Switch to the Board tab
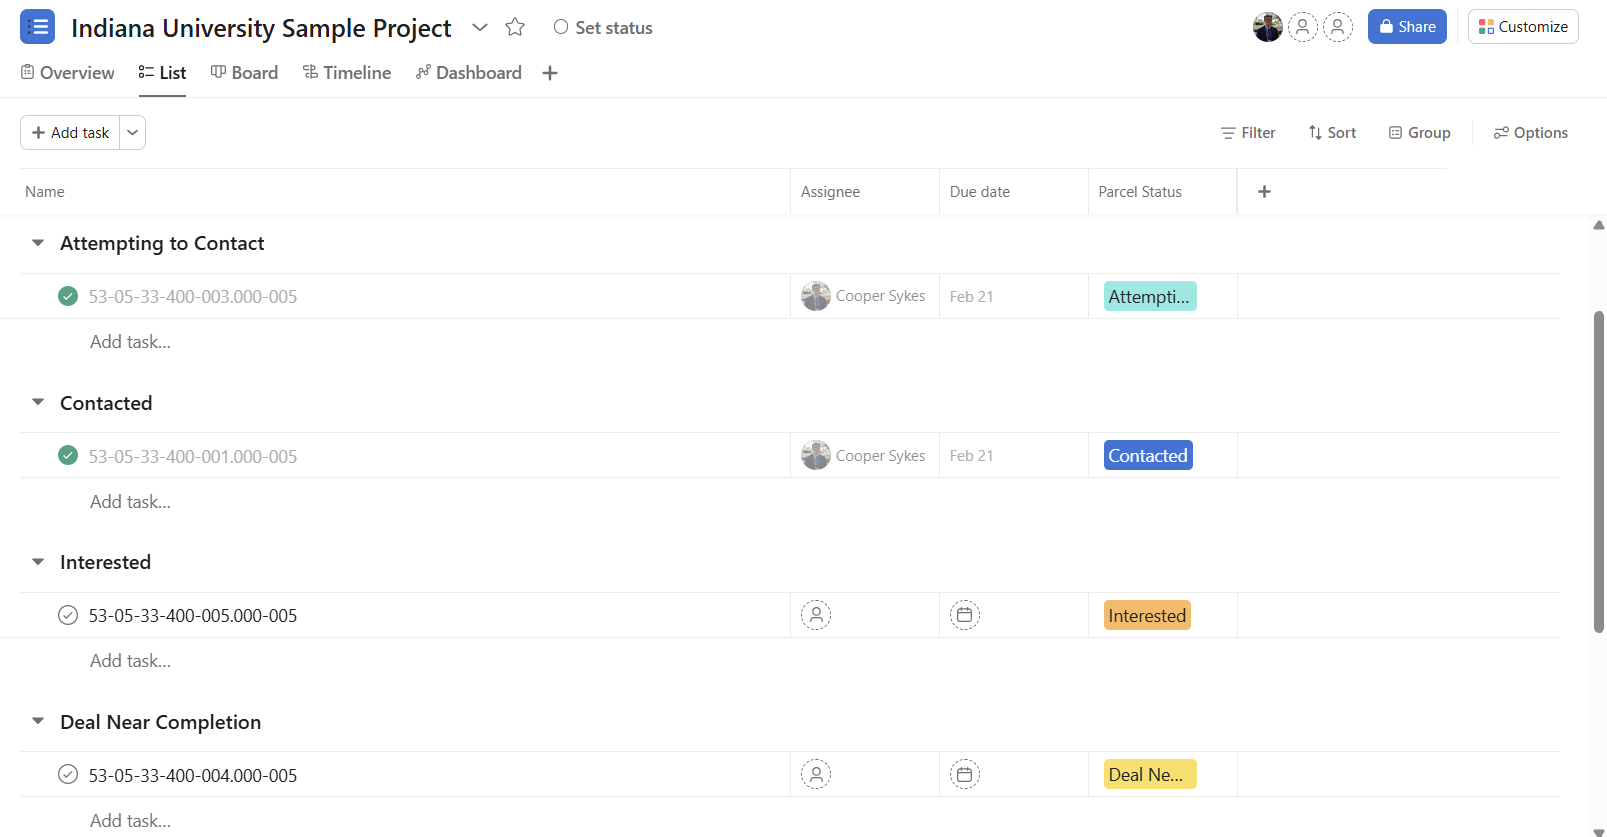This screenshot has height=837, width=1607. coord(245,73)
